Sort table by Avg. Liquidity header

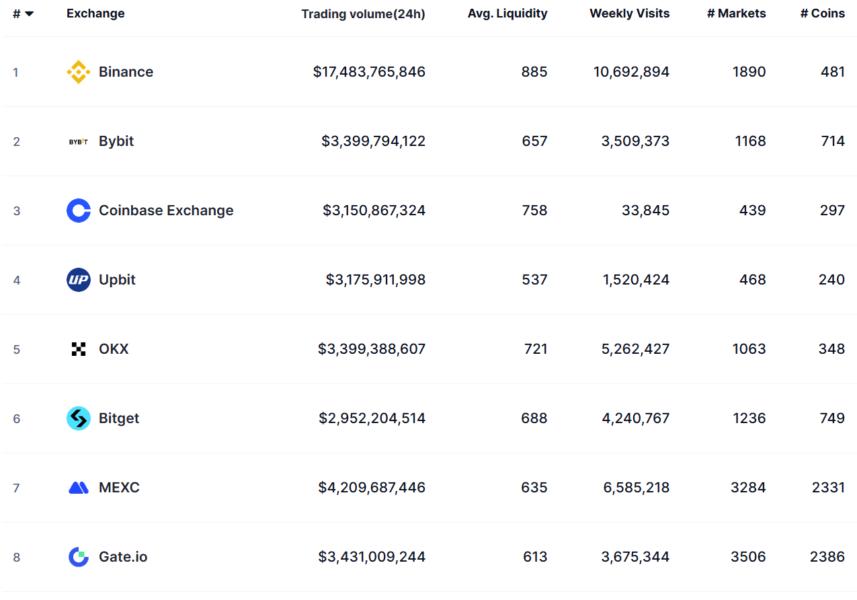point(507,14)
